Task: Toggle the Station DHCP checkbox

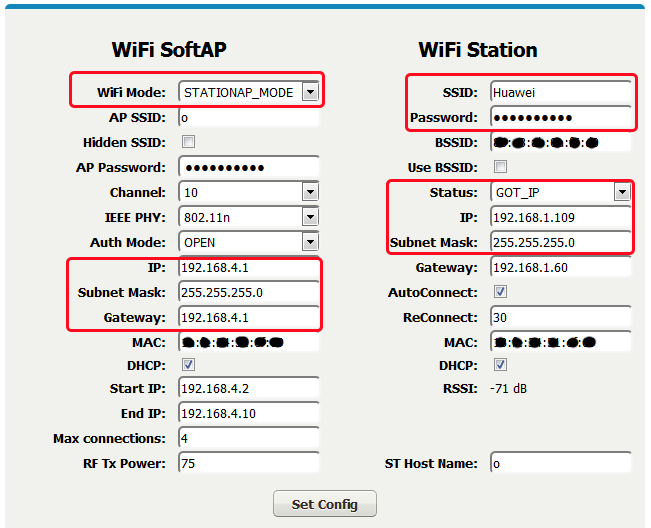Action: [x=500, y=365]
